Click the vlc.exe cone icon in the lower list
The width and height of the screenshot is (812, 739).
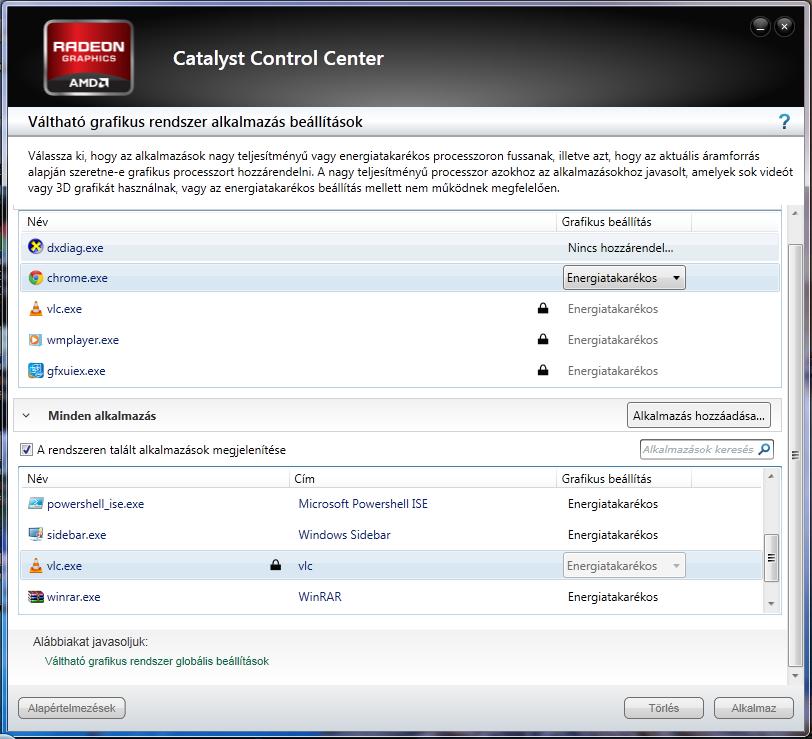(x=35, y=566)
